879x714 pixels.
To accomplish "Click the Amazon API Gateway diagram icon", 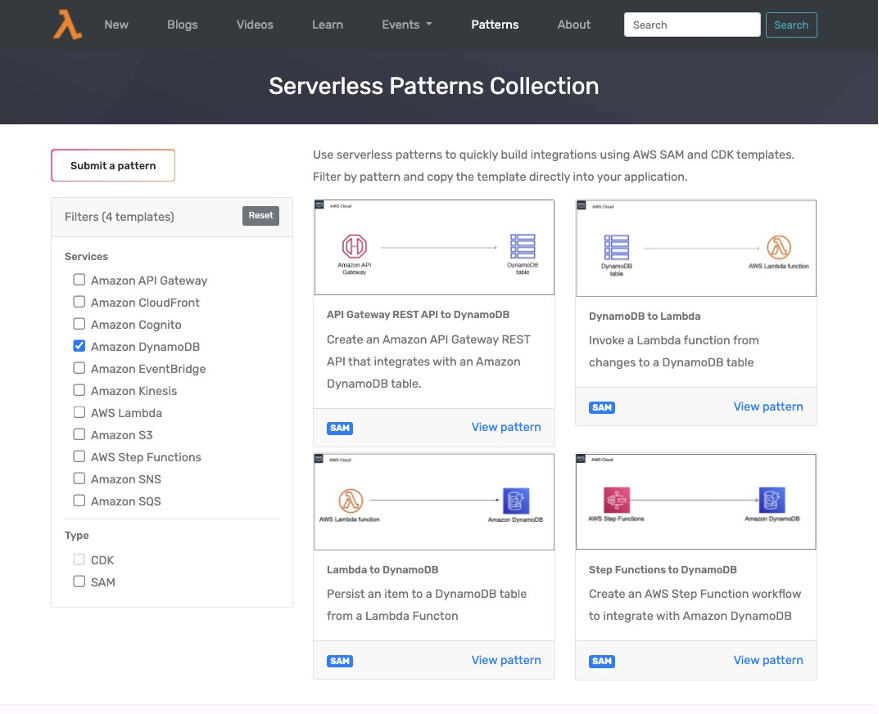I will coord(354,246).
